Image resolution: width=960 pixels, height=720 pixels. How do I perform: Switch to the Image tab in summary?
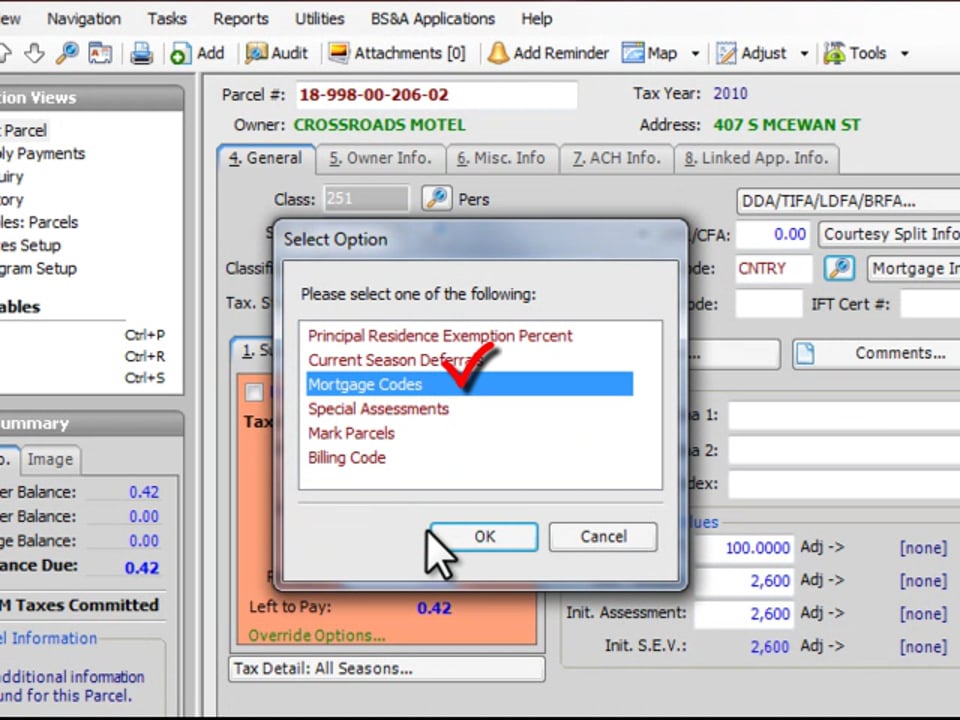click(x=50, y=459)
